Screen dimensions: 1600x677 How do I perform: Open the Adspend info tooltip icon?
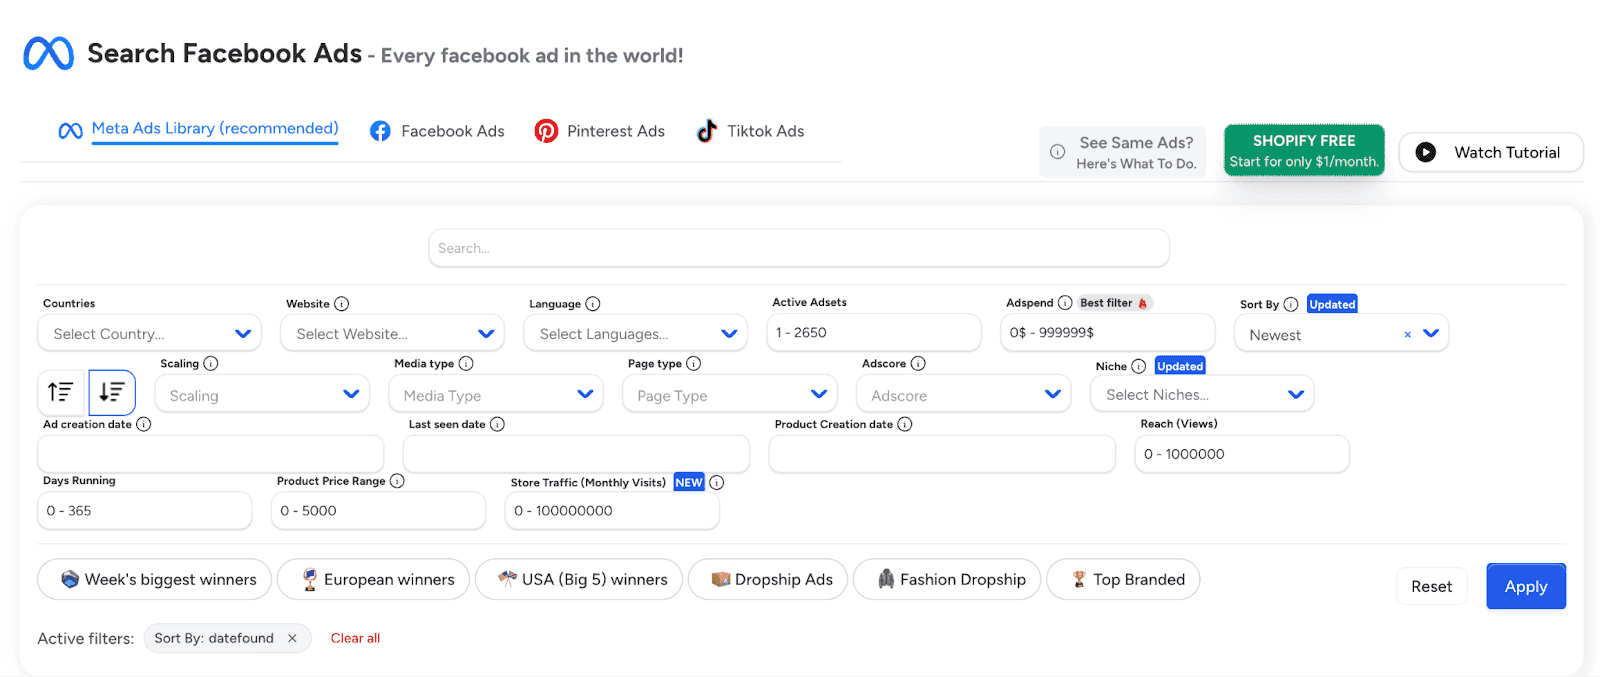1065,303
